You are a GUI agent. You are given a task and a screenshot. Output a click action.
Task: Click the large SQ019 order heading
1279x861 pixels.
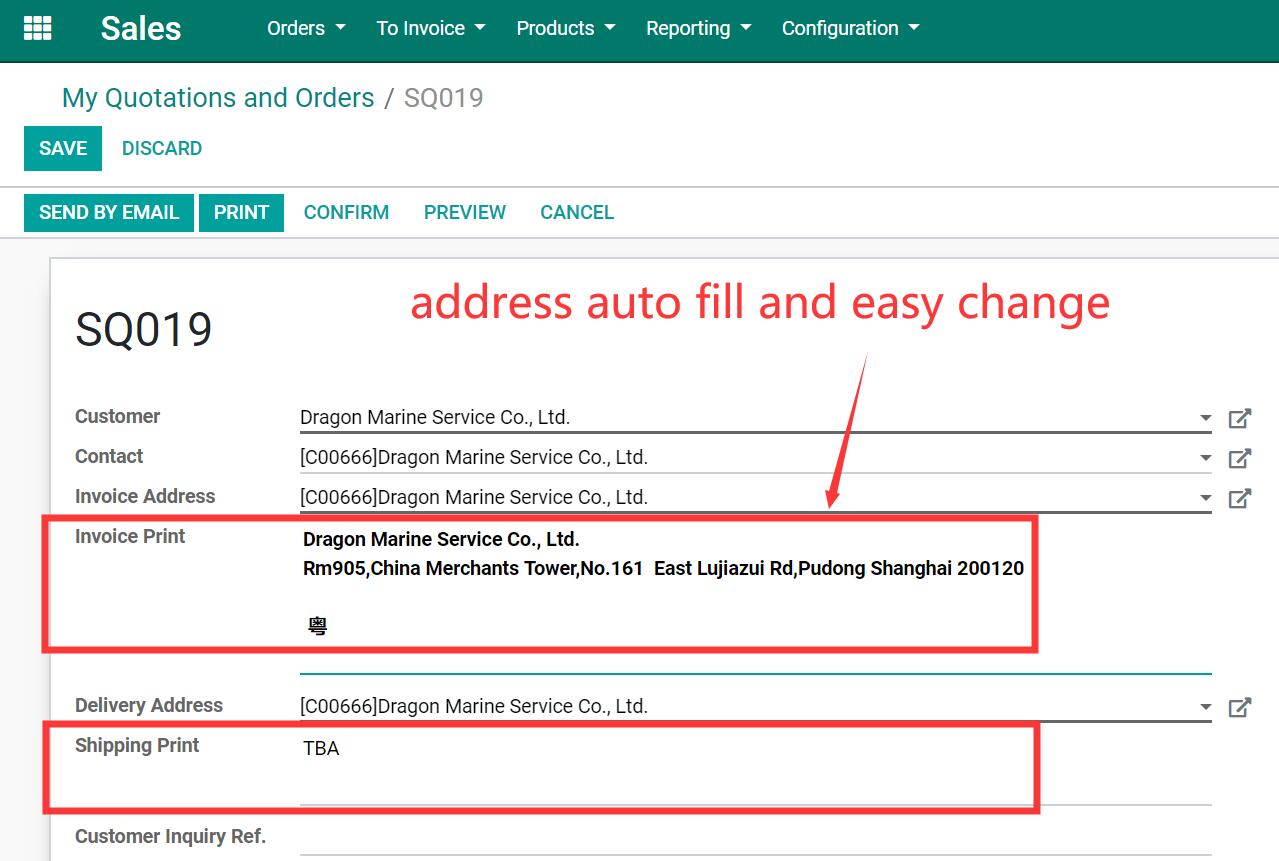(x=144, y=329)
